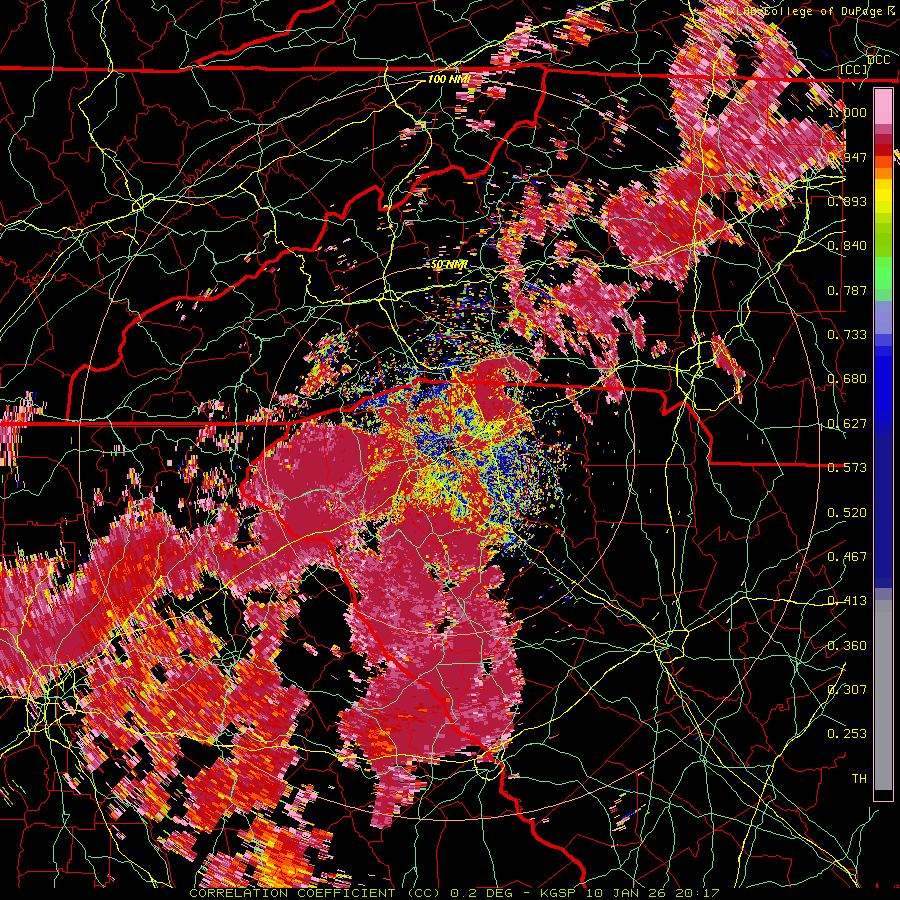Screen dimensions: 900x900
Task: Select the 0.840 scale value
Action: [847, 246]
